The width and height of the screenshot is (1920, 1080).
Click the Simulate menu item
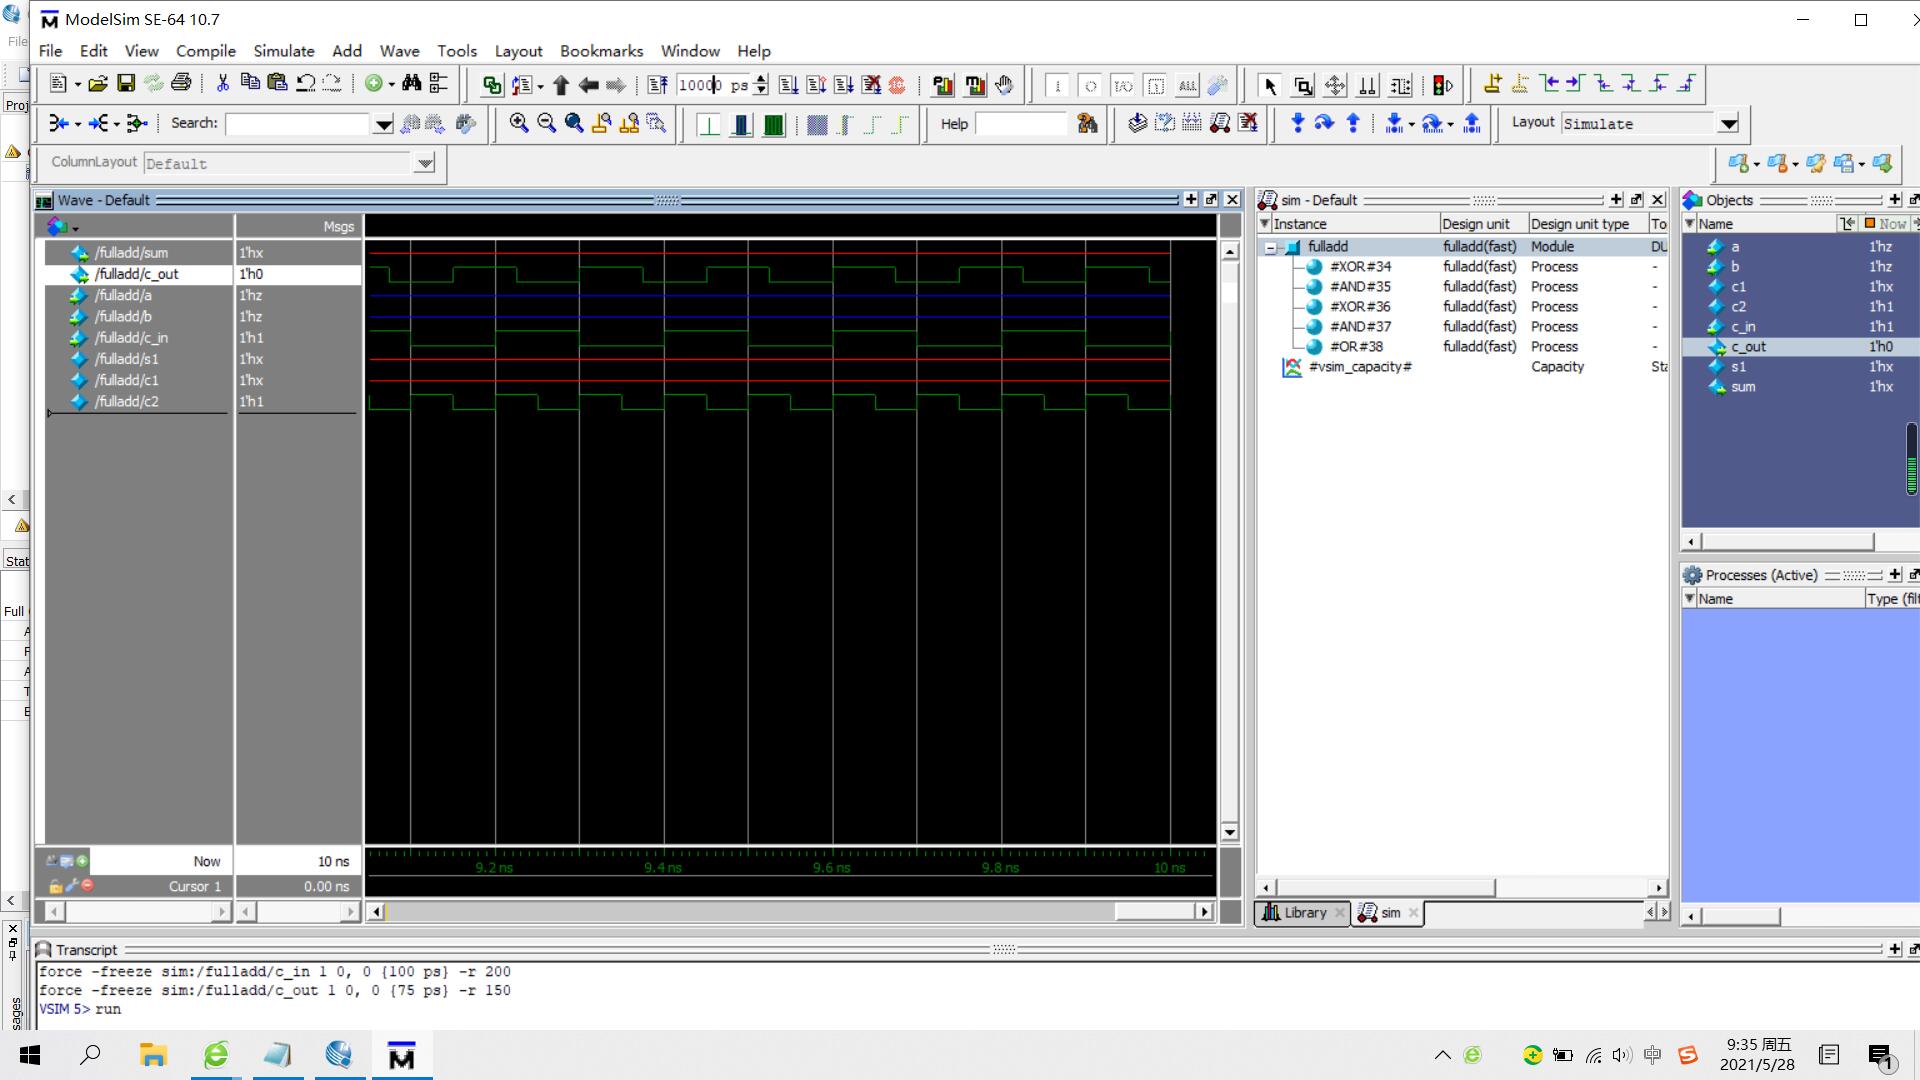(x=282, y=50)
